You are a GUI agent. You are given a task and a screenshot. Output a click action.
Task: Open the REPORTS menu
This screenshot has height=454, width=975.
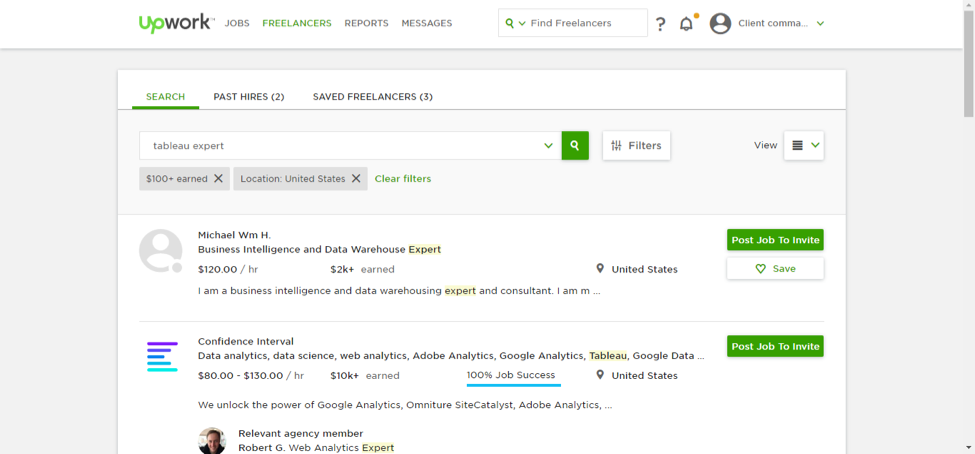coord(366,23)
